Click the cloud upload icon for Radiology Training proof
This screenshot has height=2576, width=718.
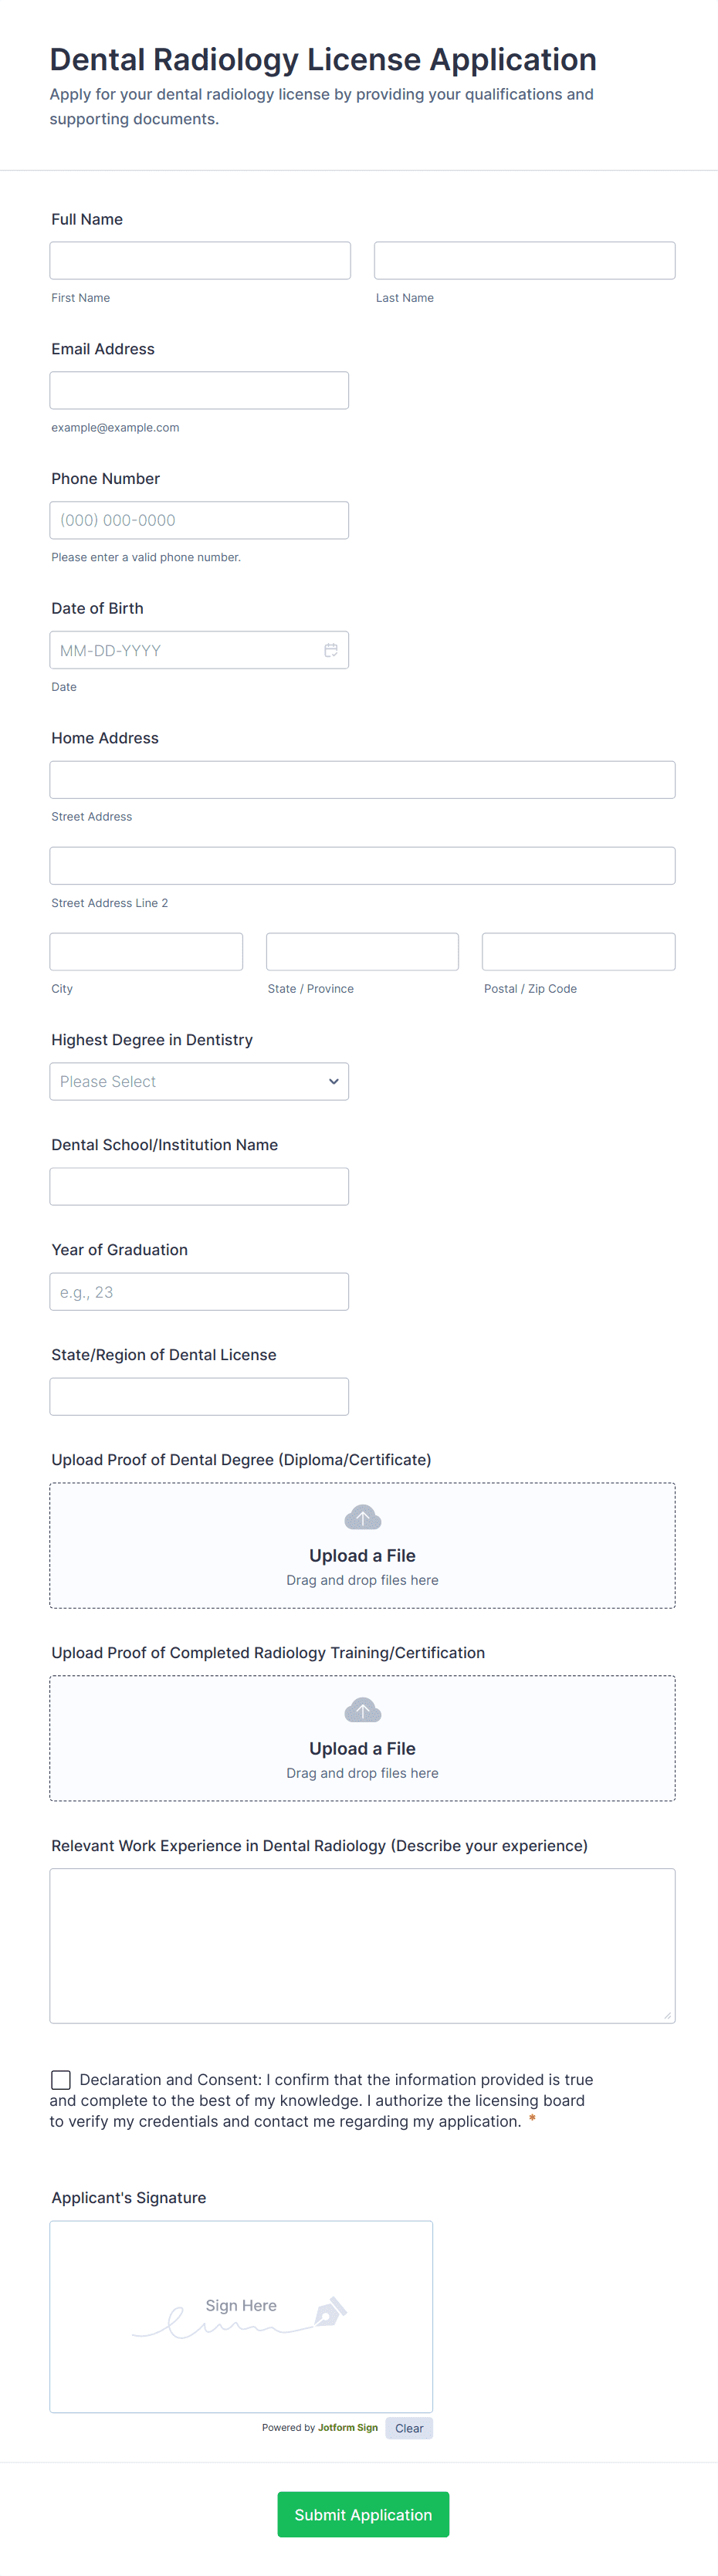tap(362, 1710)
